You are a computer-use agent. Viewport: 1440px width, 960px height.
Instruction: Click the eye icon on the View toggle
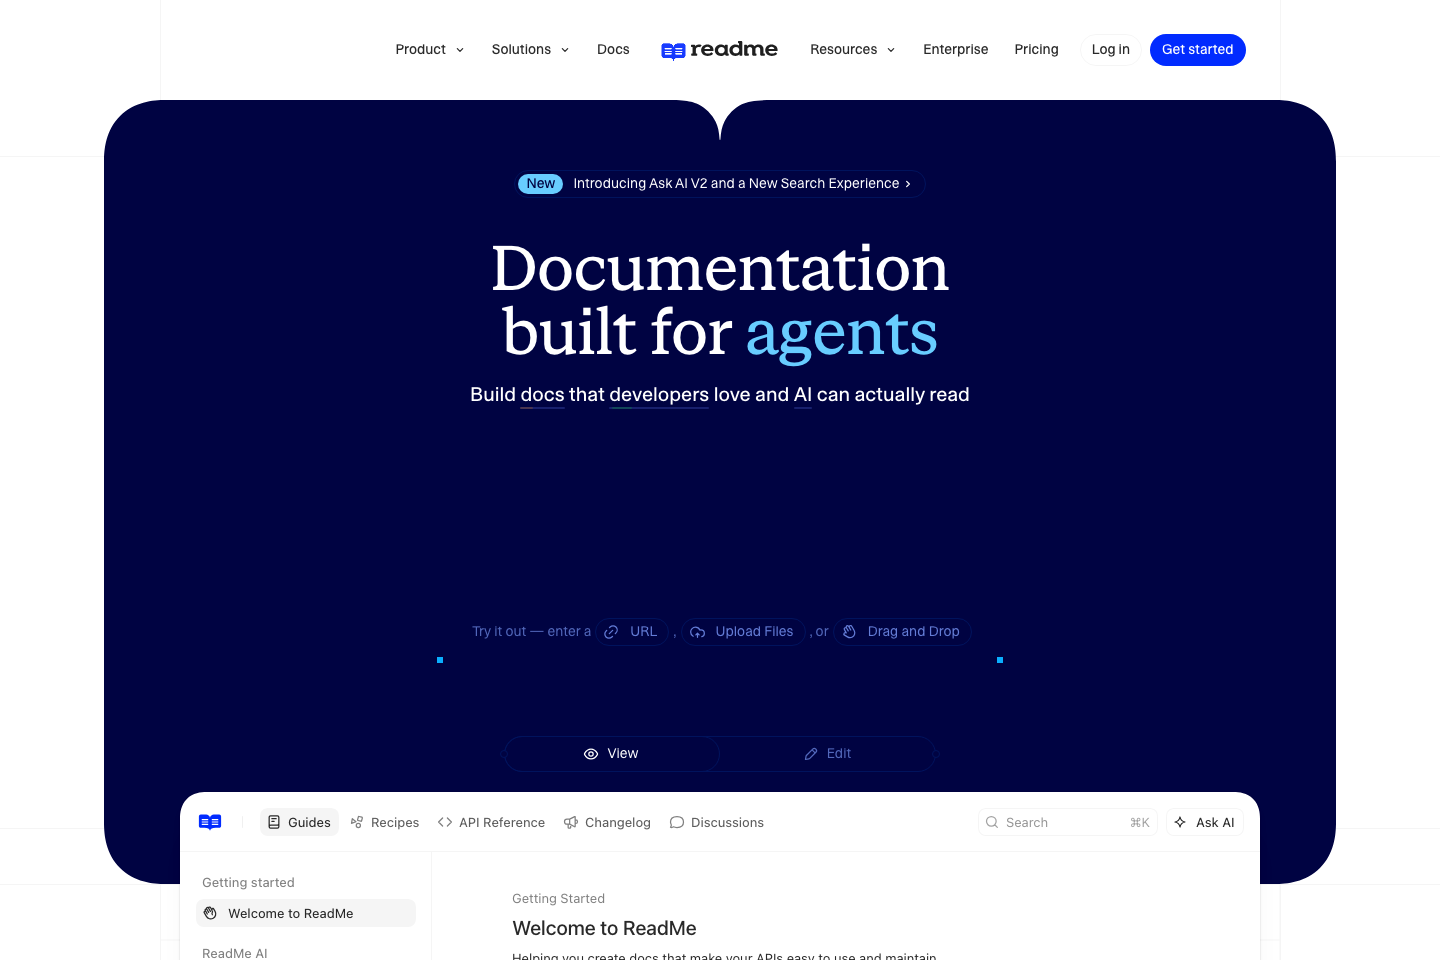click(x=591, y=754)
